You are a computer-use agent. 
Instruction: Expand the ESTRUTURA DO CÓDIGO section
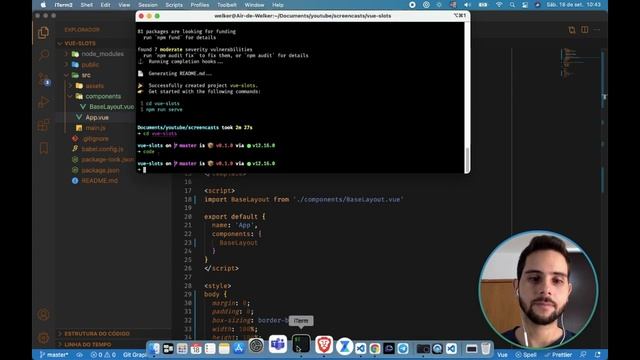pos(97,333)
